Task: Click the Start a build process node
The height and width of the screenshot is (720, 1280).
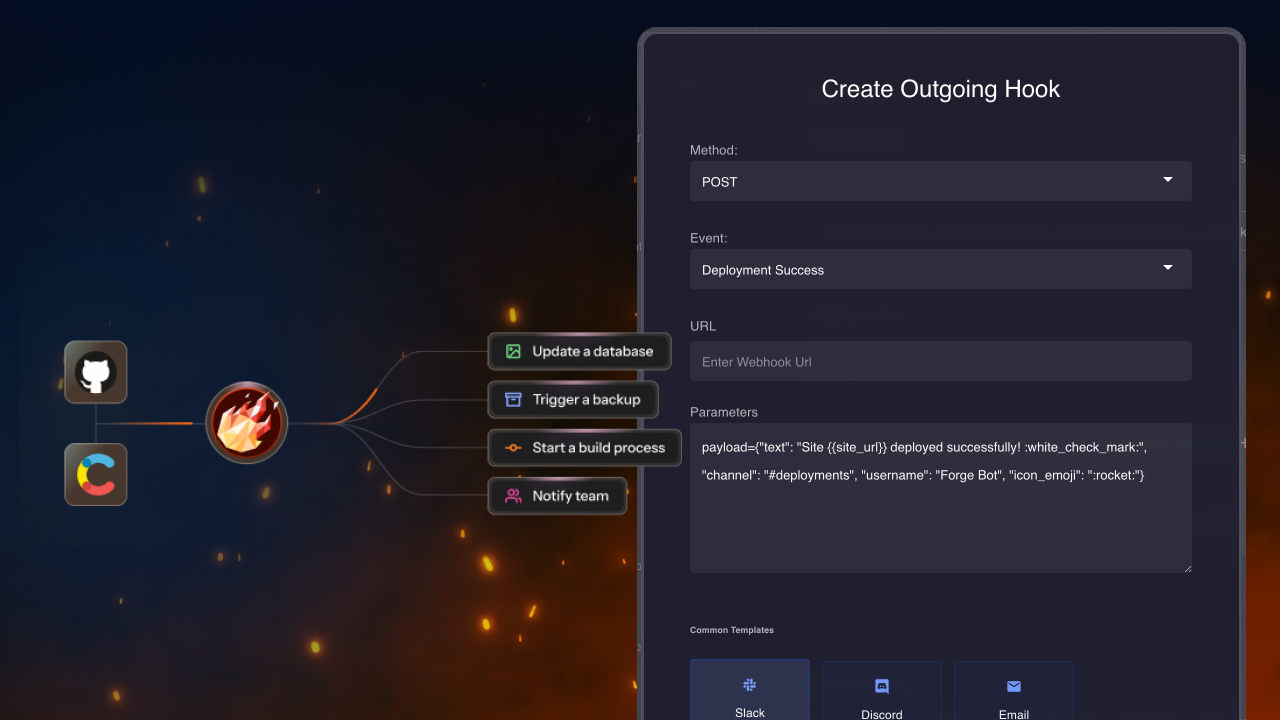Action: [584, 447]
